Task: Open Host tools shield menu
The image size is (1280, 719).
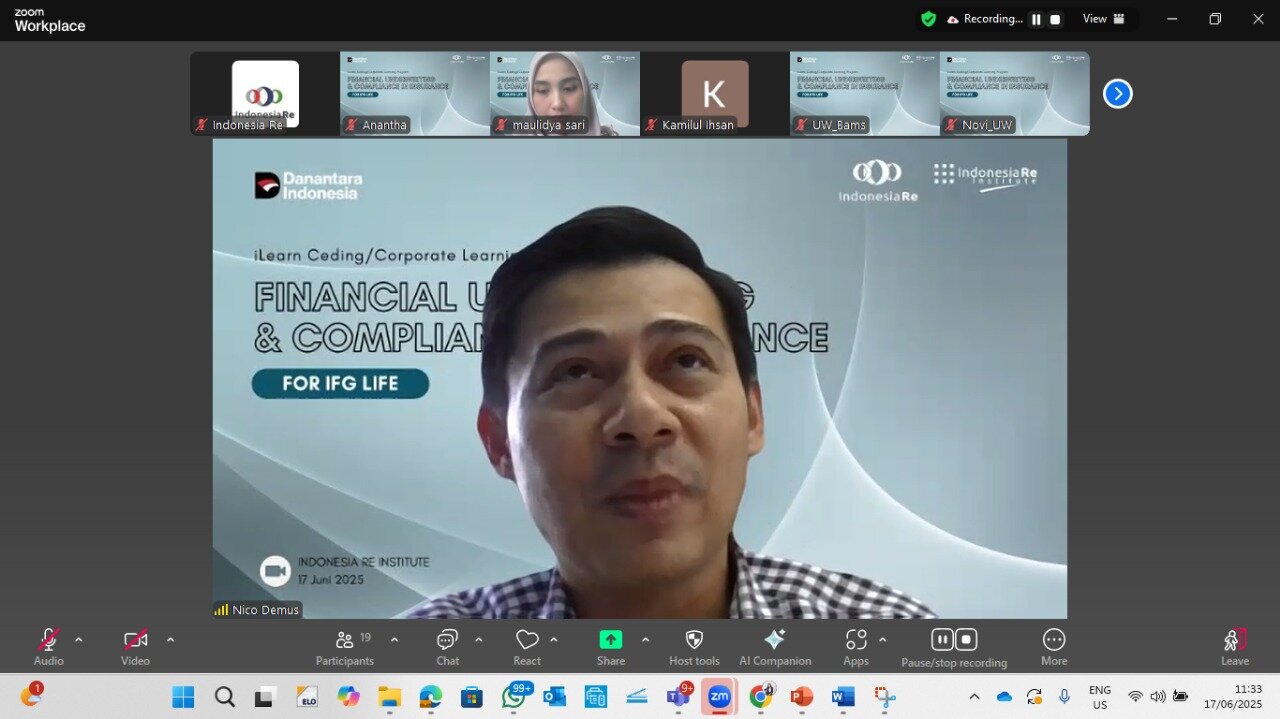Action: click(x=694, y=646)
